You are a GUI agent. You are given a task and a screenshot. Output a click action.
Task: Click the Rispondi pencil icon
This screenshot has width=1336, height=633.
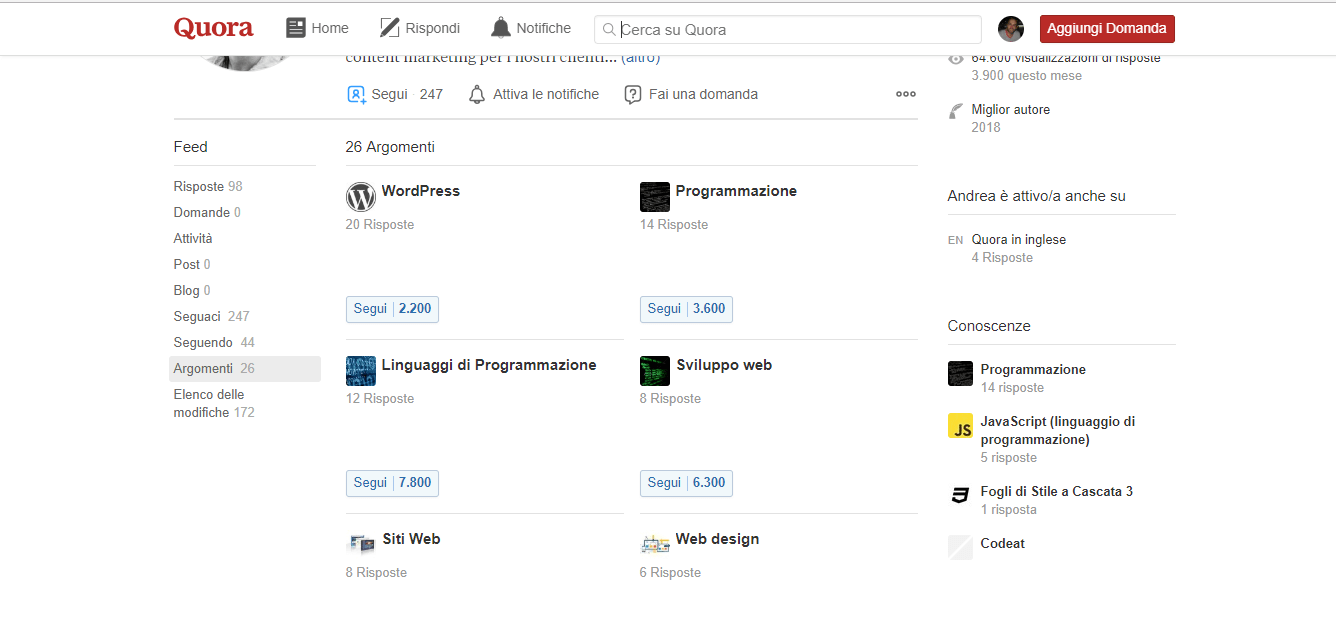(390, 28)
